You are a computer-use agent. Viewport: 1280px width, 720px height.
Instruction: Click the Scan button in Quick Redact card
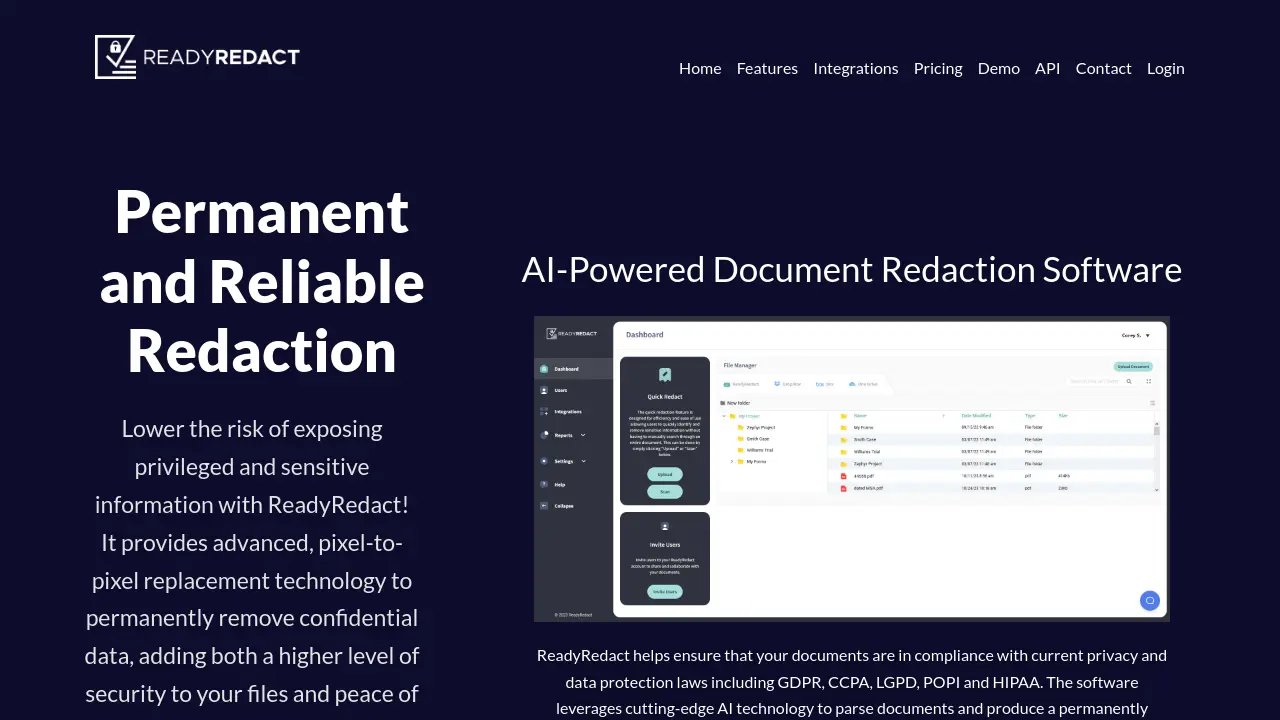[x=665, y=492]
